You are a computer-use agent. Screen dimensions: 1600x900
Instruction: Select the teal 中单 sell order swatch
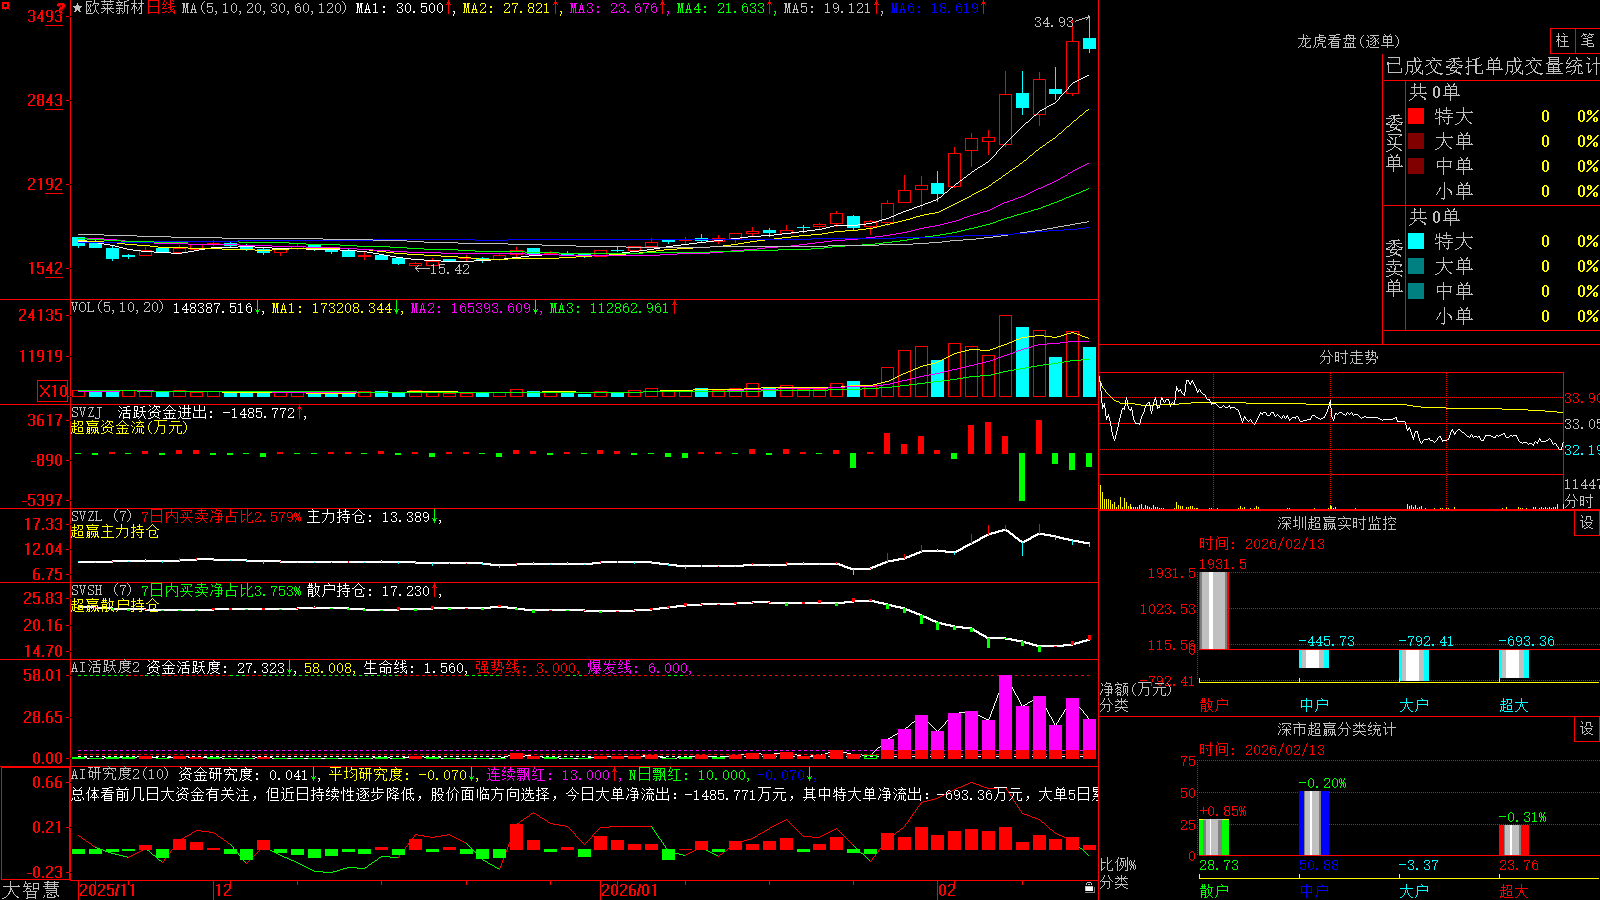[x=1416, y=291]
